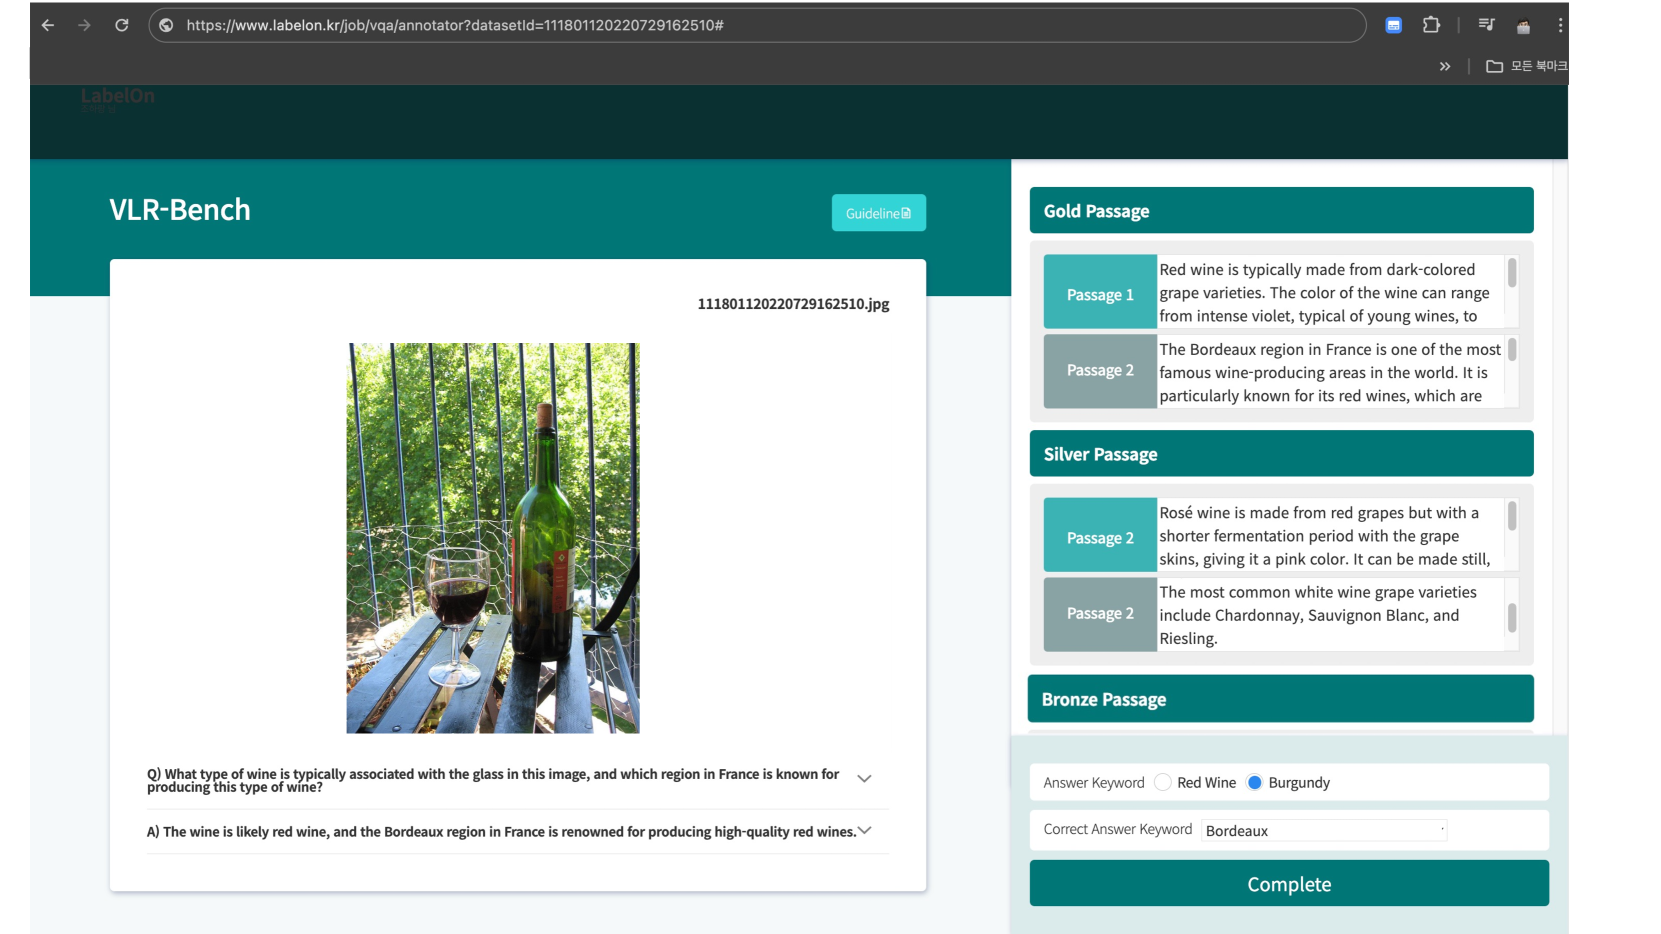Image resolution: width=1661 pixels, height=934 pixels.
Task: Click the answer text about Bordeaux region
Action: click(x=502, y=832)
